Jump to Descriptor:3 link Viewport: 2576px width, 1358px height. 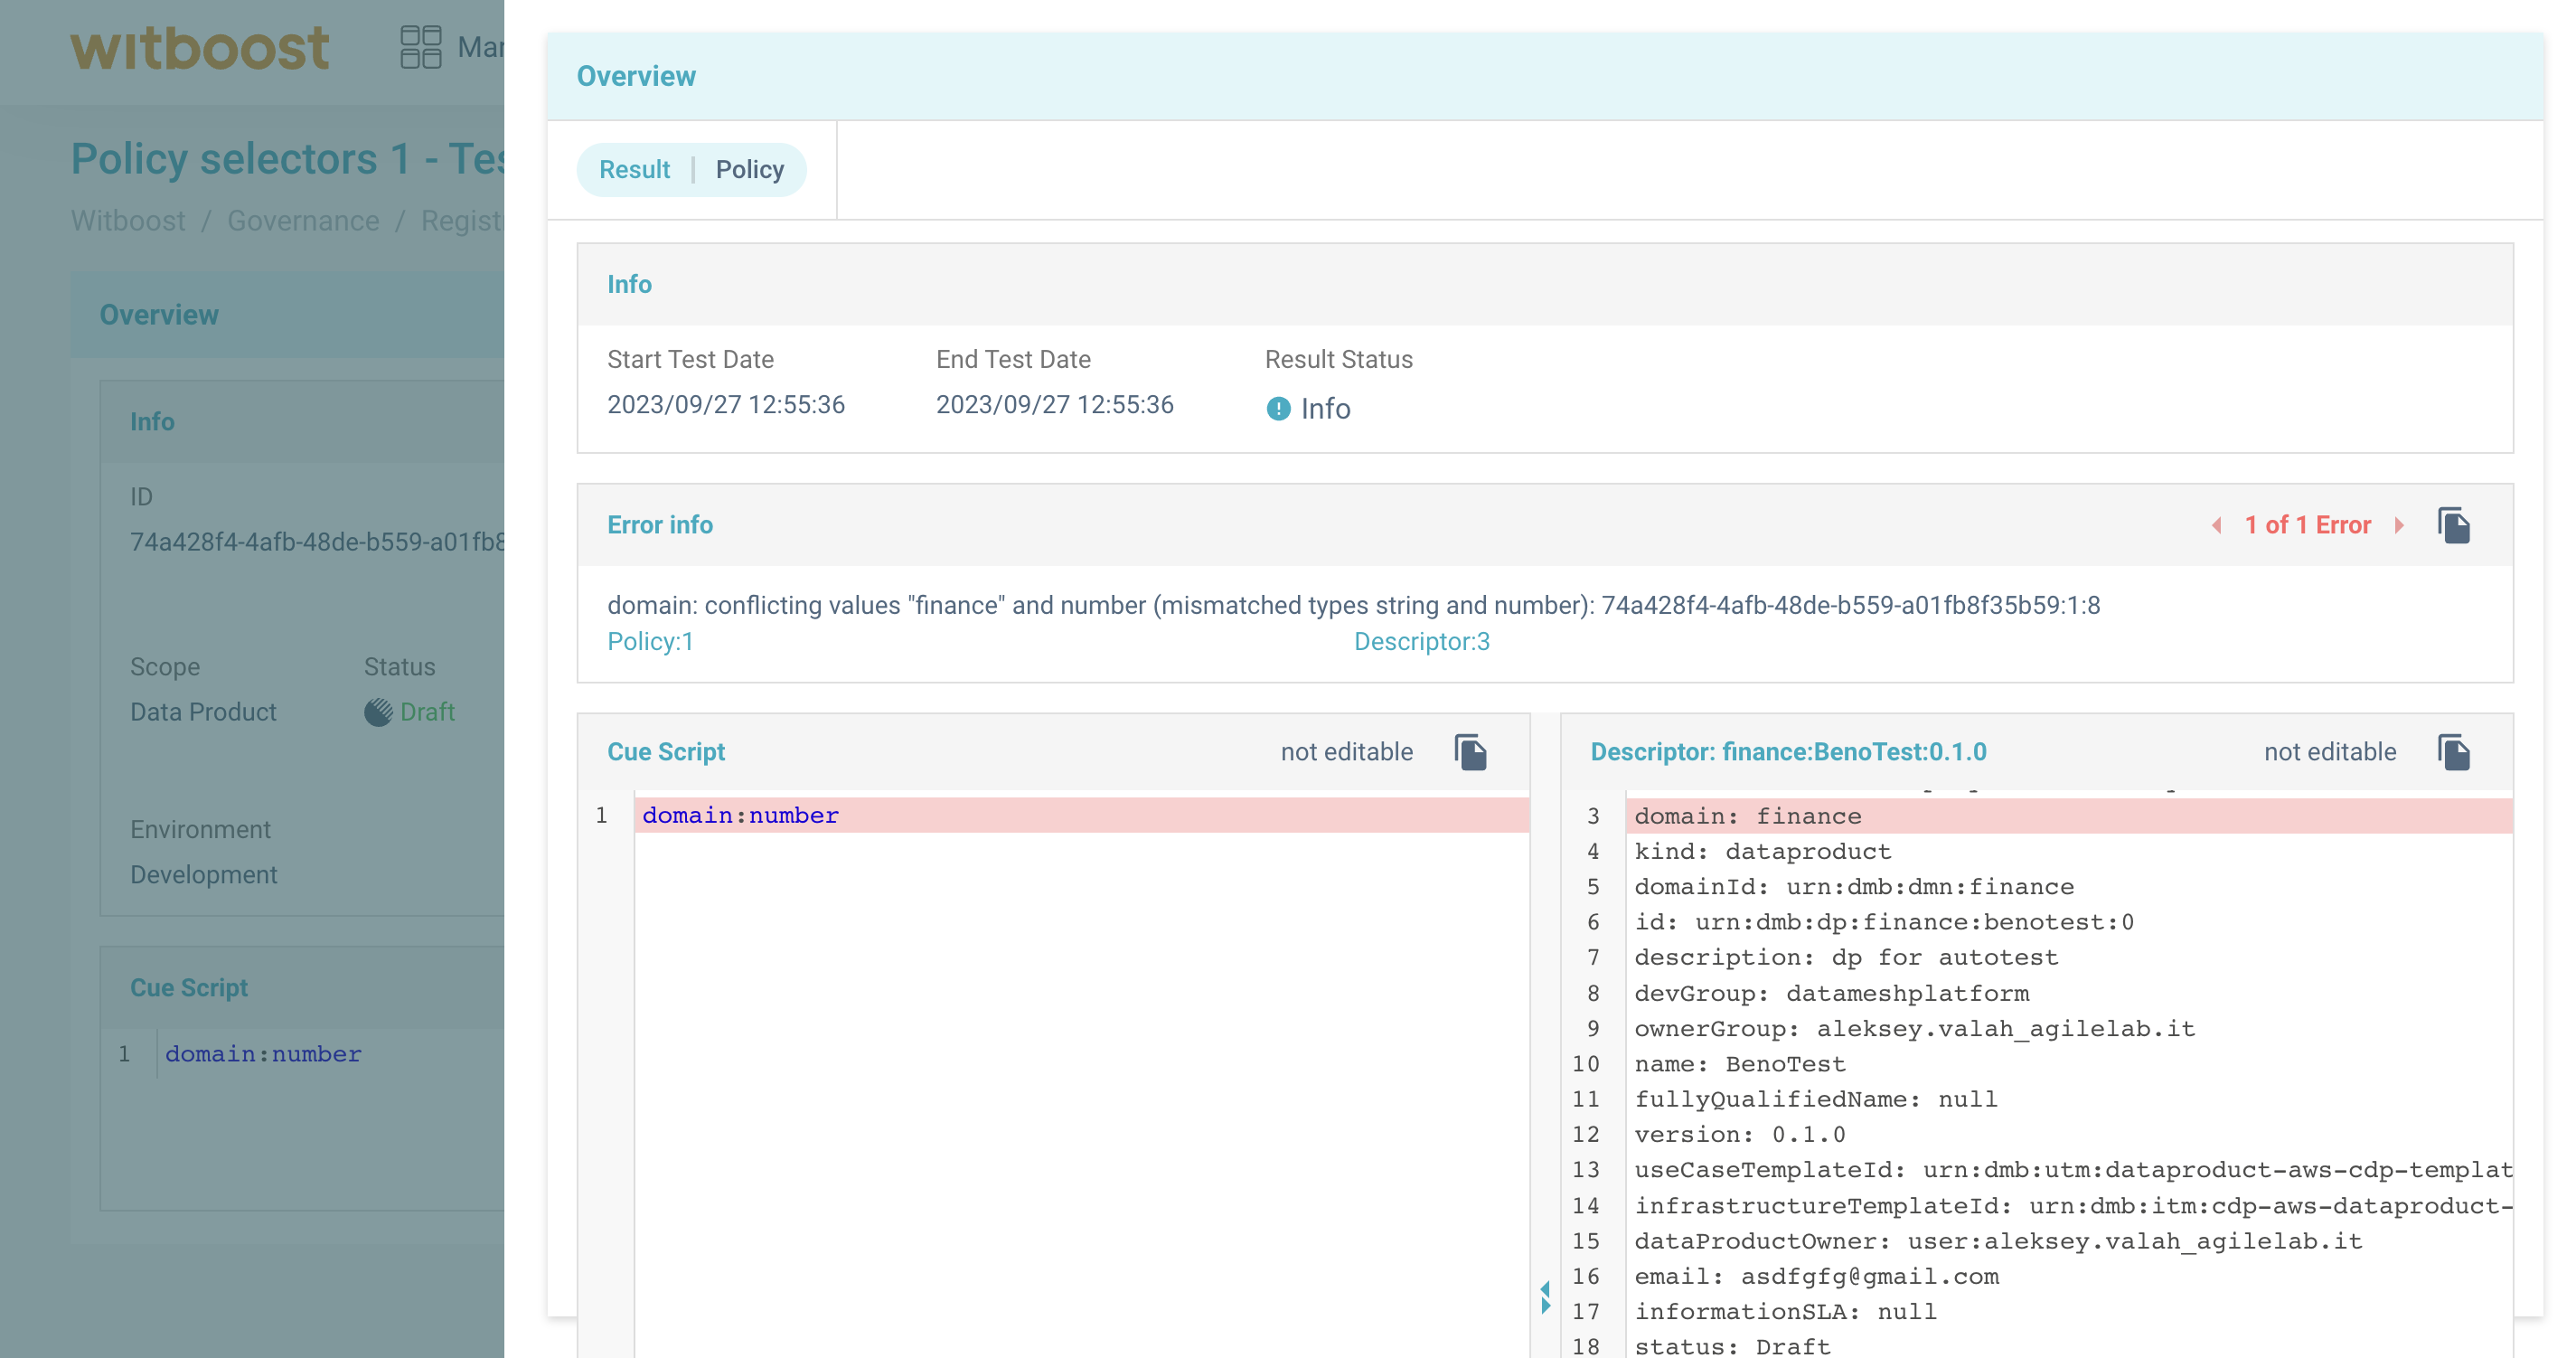pos(1421,642)
